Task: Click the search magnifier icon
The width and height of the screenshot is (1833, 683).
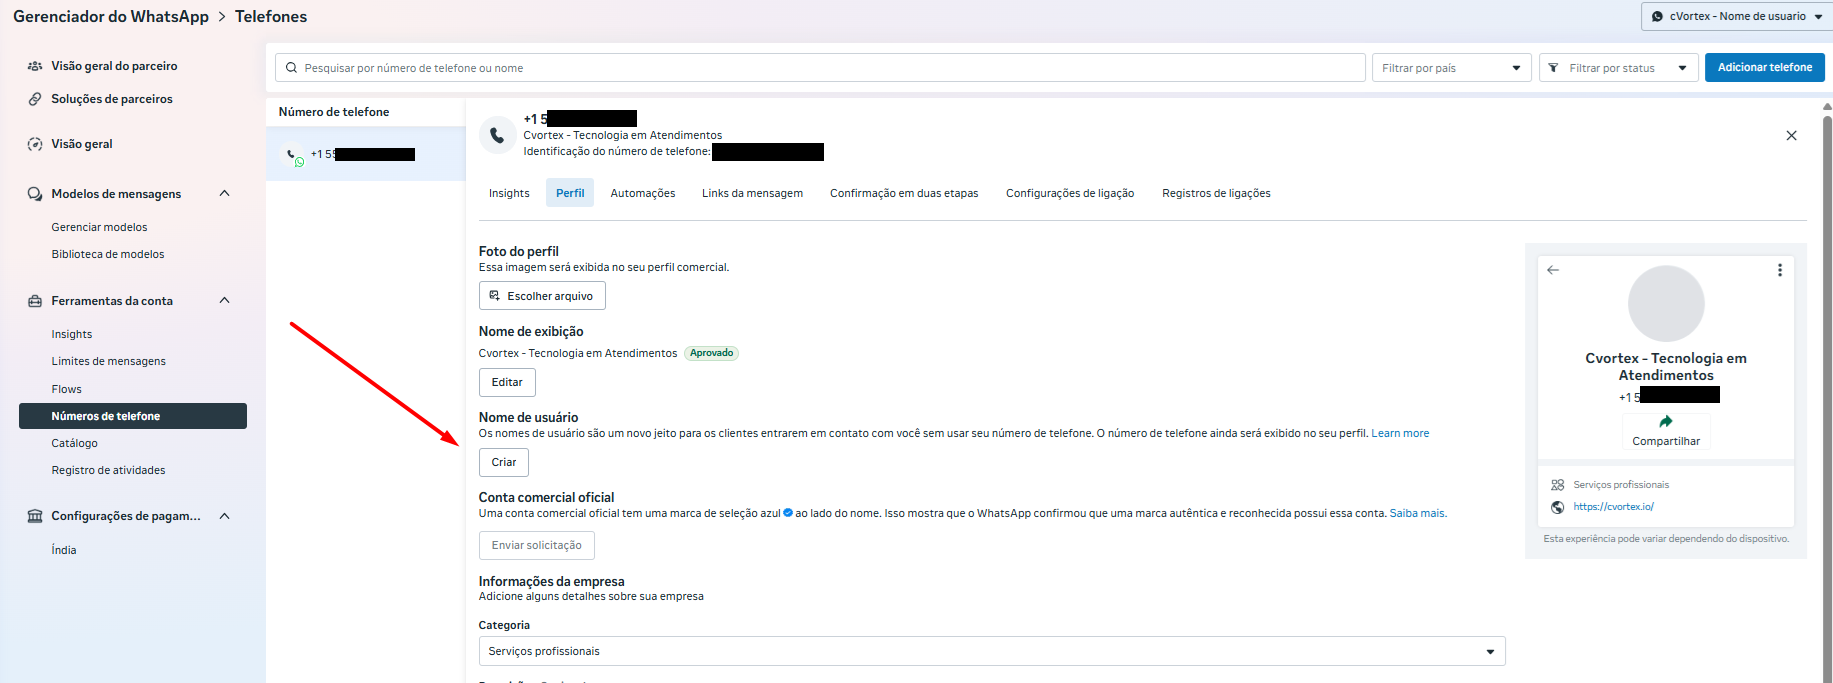Action: [292, 68]
